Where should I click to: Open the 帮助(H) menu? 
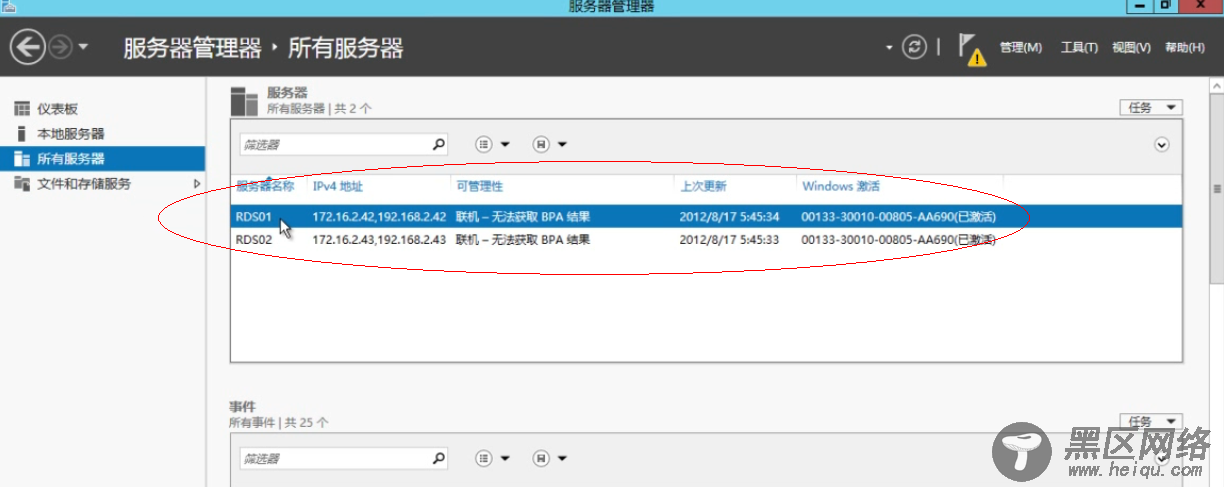[x=1184, y=48]
